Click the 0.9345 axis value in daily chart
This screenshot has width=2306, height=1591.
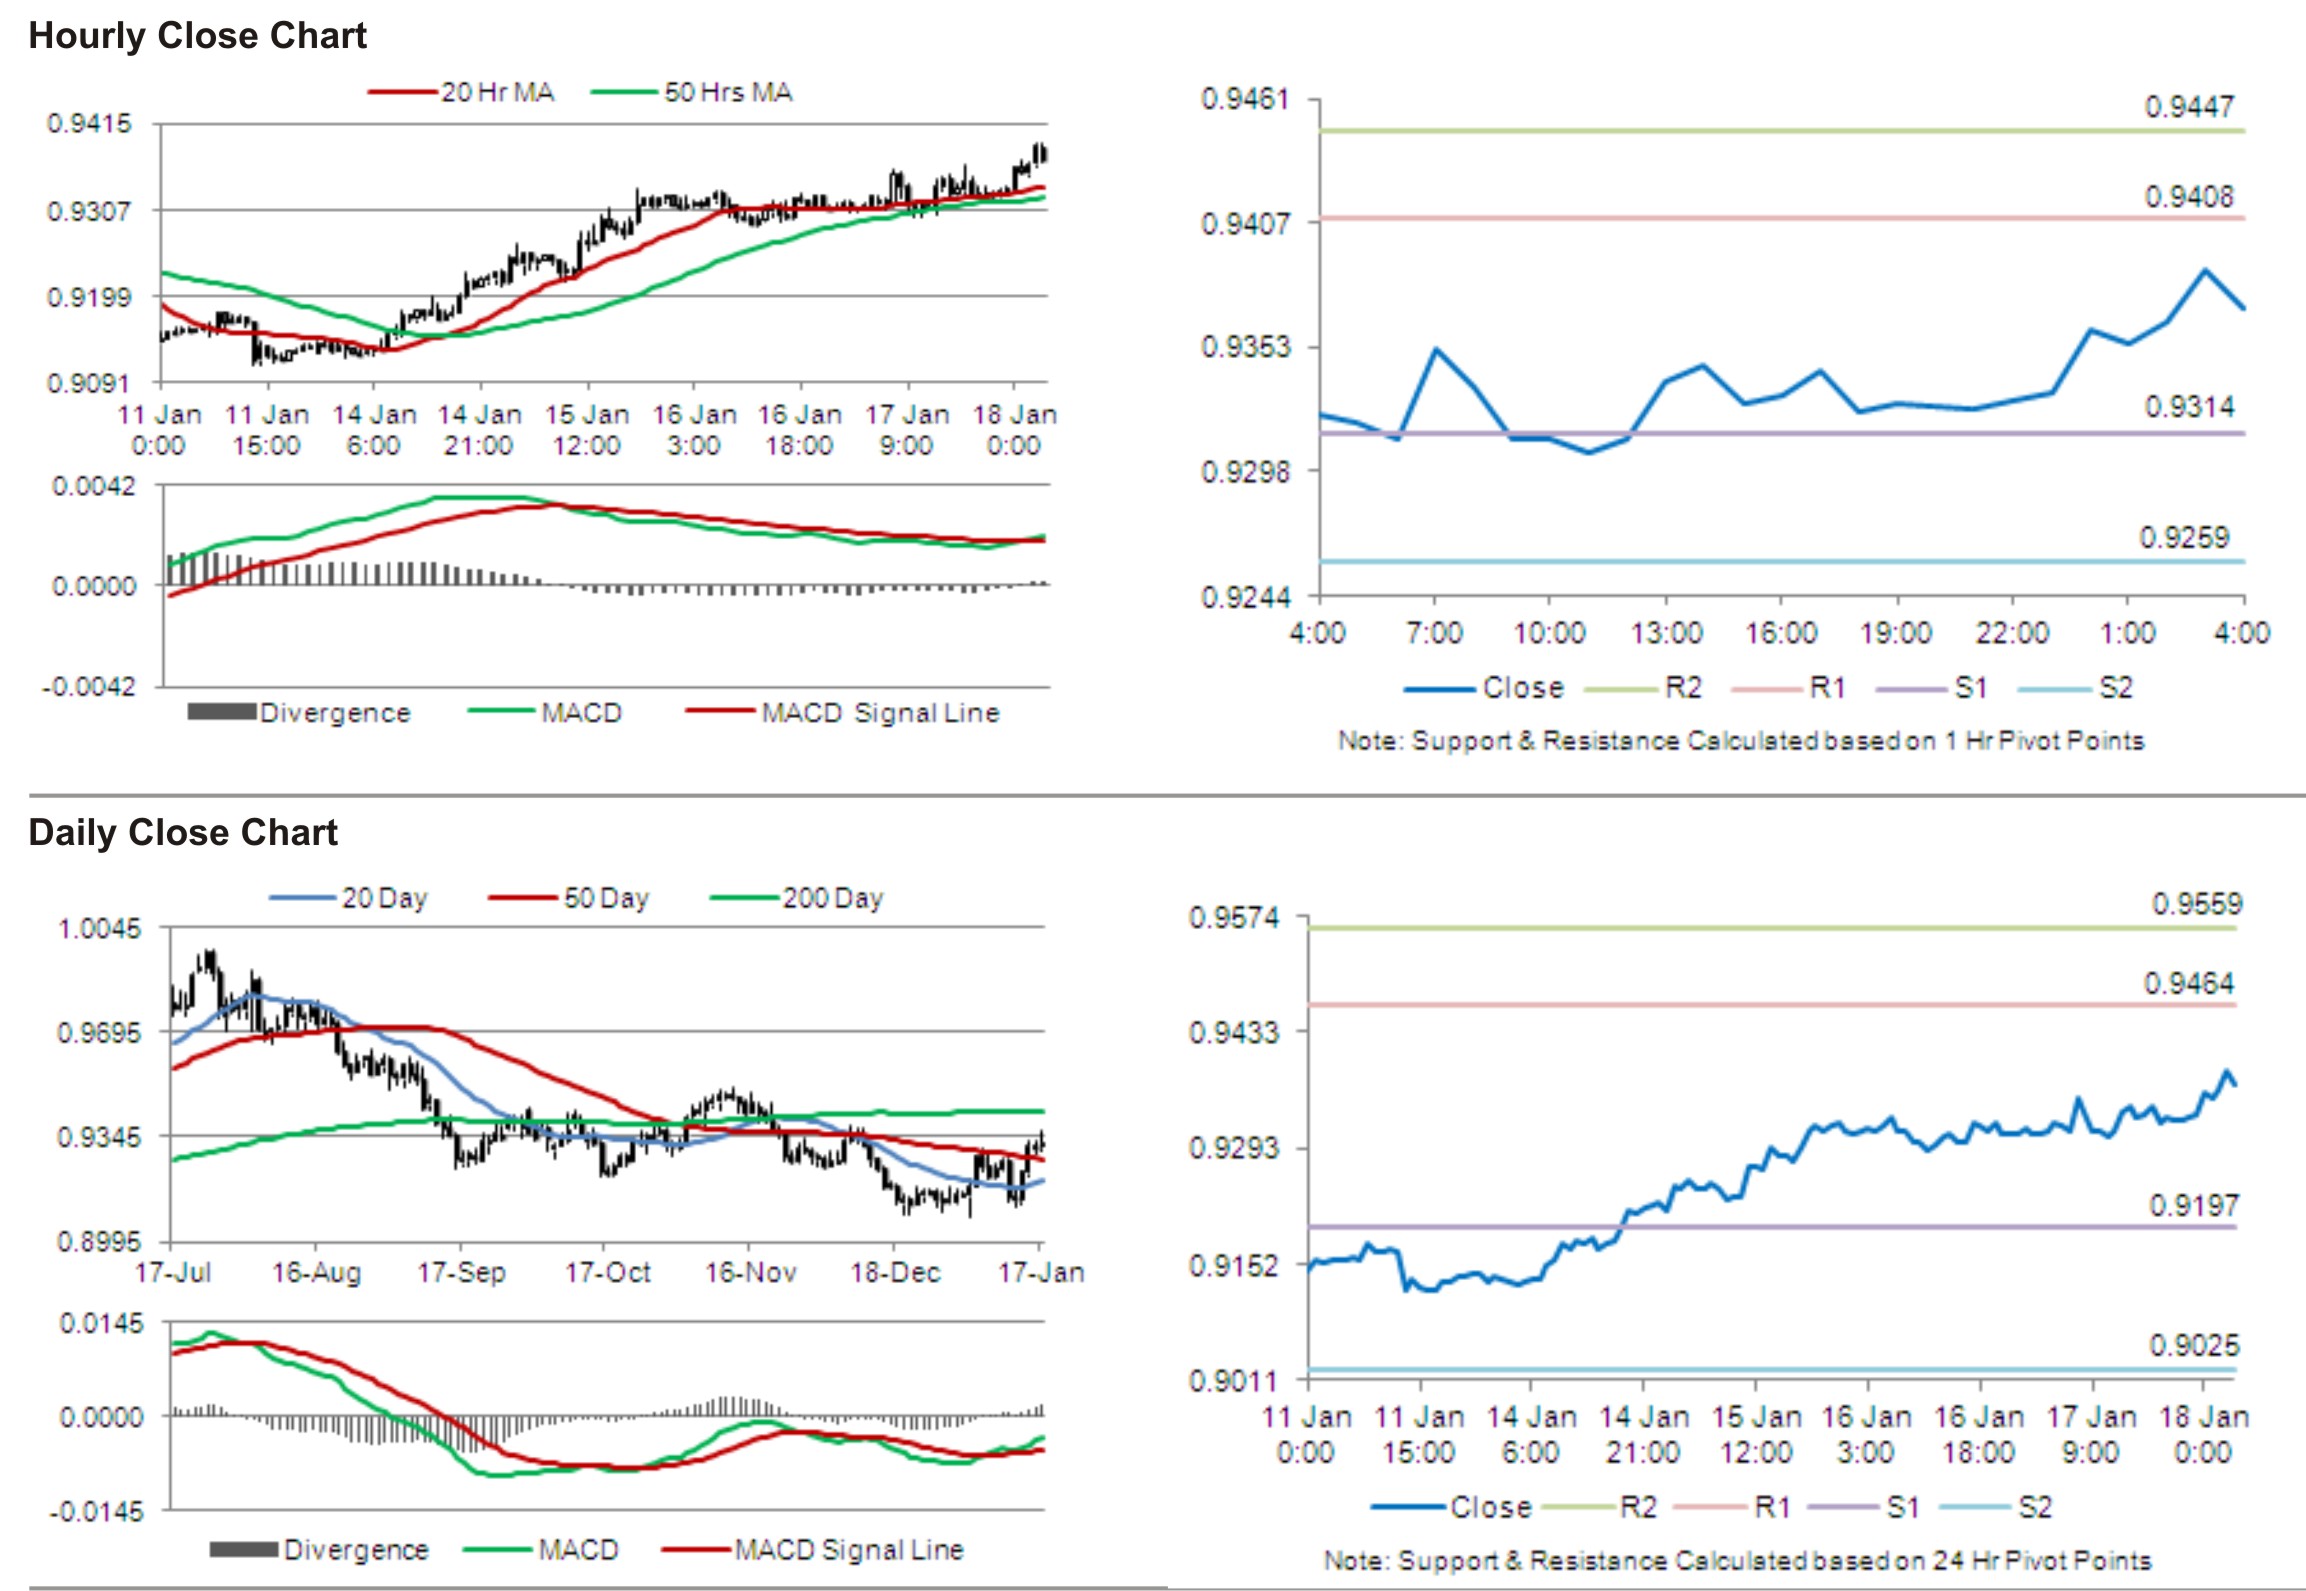pos(100,1137)
